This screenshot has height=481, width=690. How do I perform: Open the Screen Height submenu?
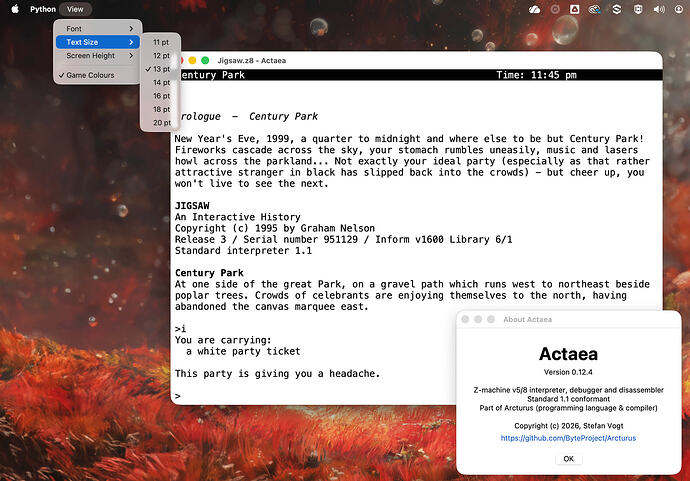pyautogui.click(x=98, y=55)
